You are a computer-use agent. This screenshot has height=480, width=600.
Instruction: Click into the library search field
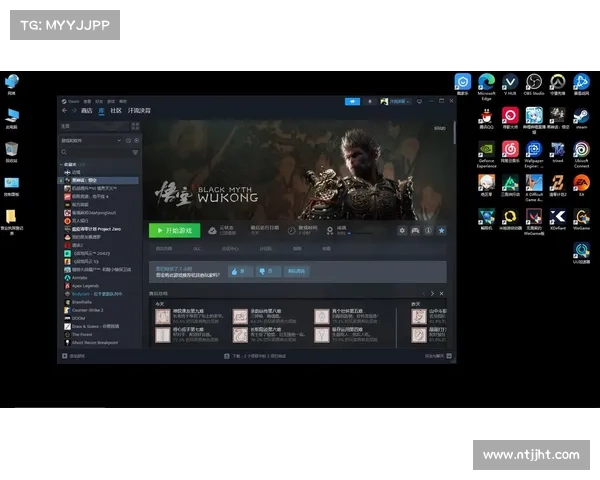click(95, 152)
